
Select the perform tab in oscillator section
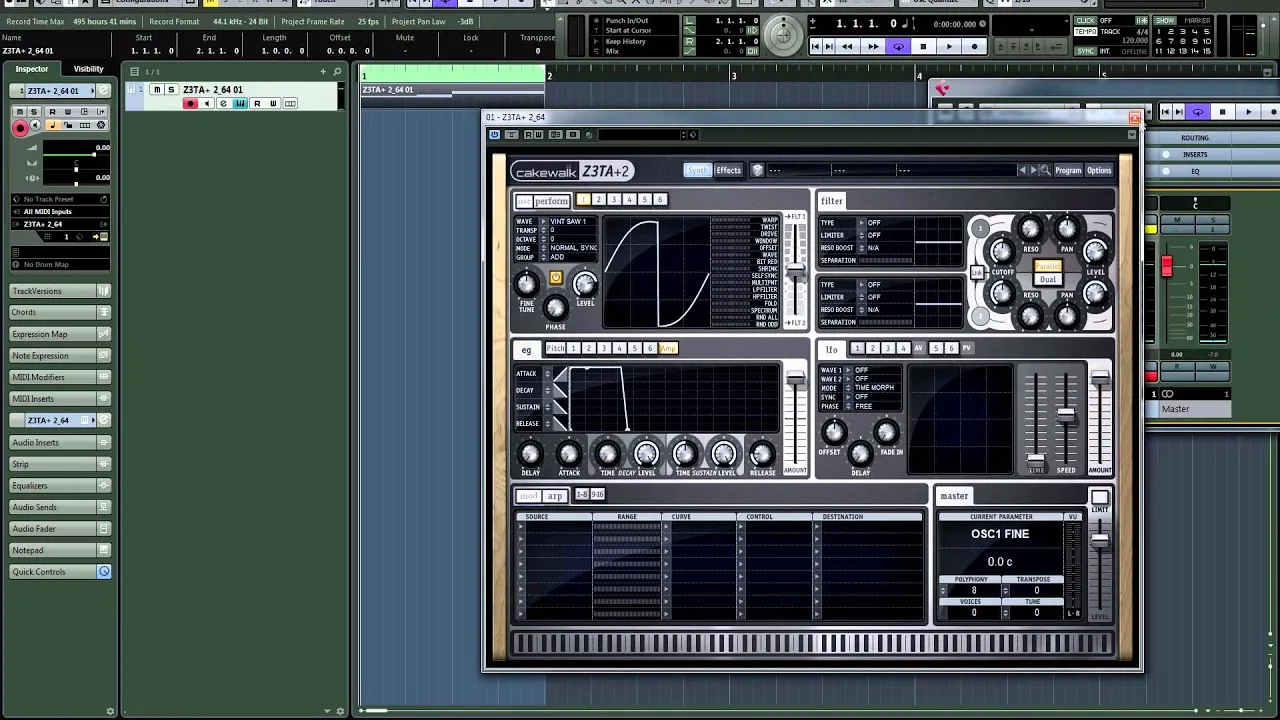click(x=550, y=201)
